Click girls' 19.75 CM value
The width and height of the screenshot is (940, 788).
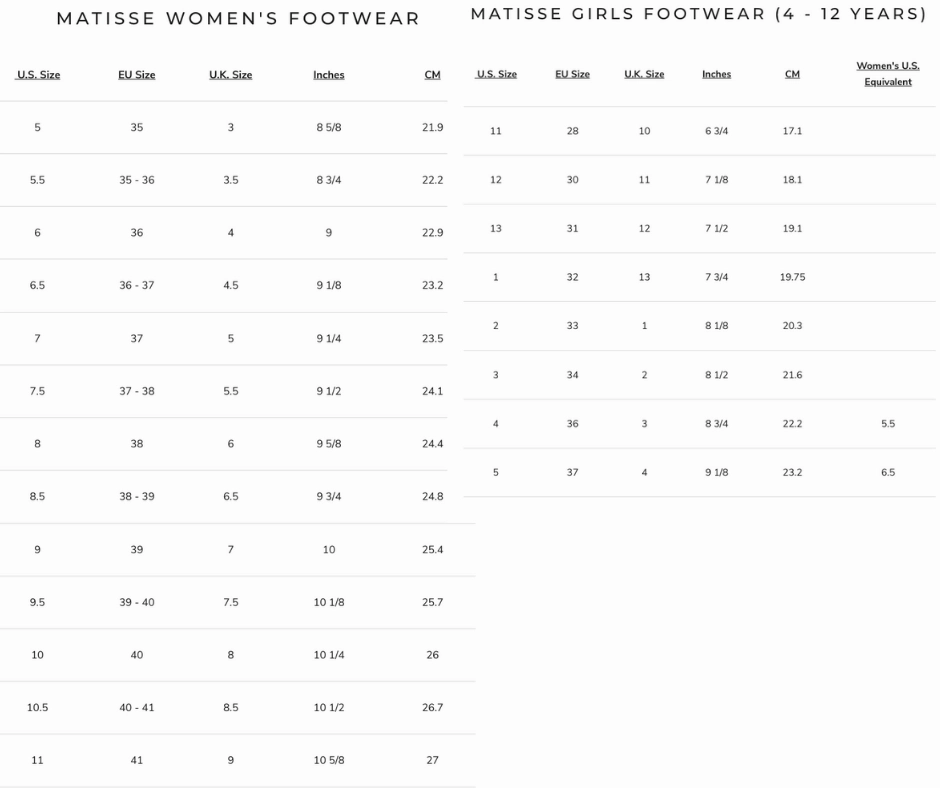[x=792, y=277]
